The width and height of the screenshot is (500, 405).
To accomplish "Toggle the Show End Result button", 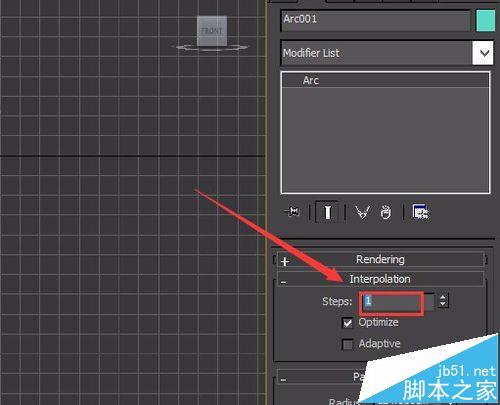I will [327, 212].
